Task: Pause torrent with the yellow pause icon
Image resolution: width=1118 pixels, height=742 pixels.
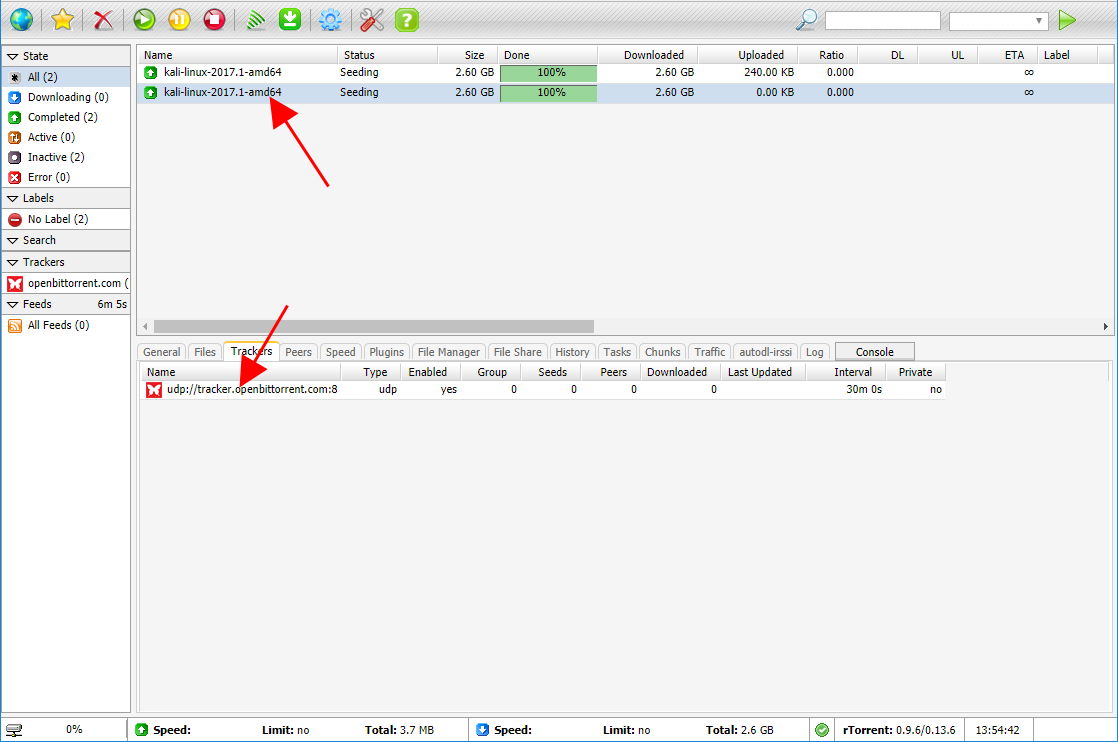Action: pyautogui.click(x=179, y=19)
